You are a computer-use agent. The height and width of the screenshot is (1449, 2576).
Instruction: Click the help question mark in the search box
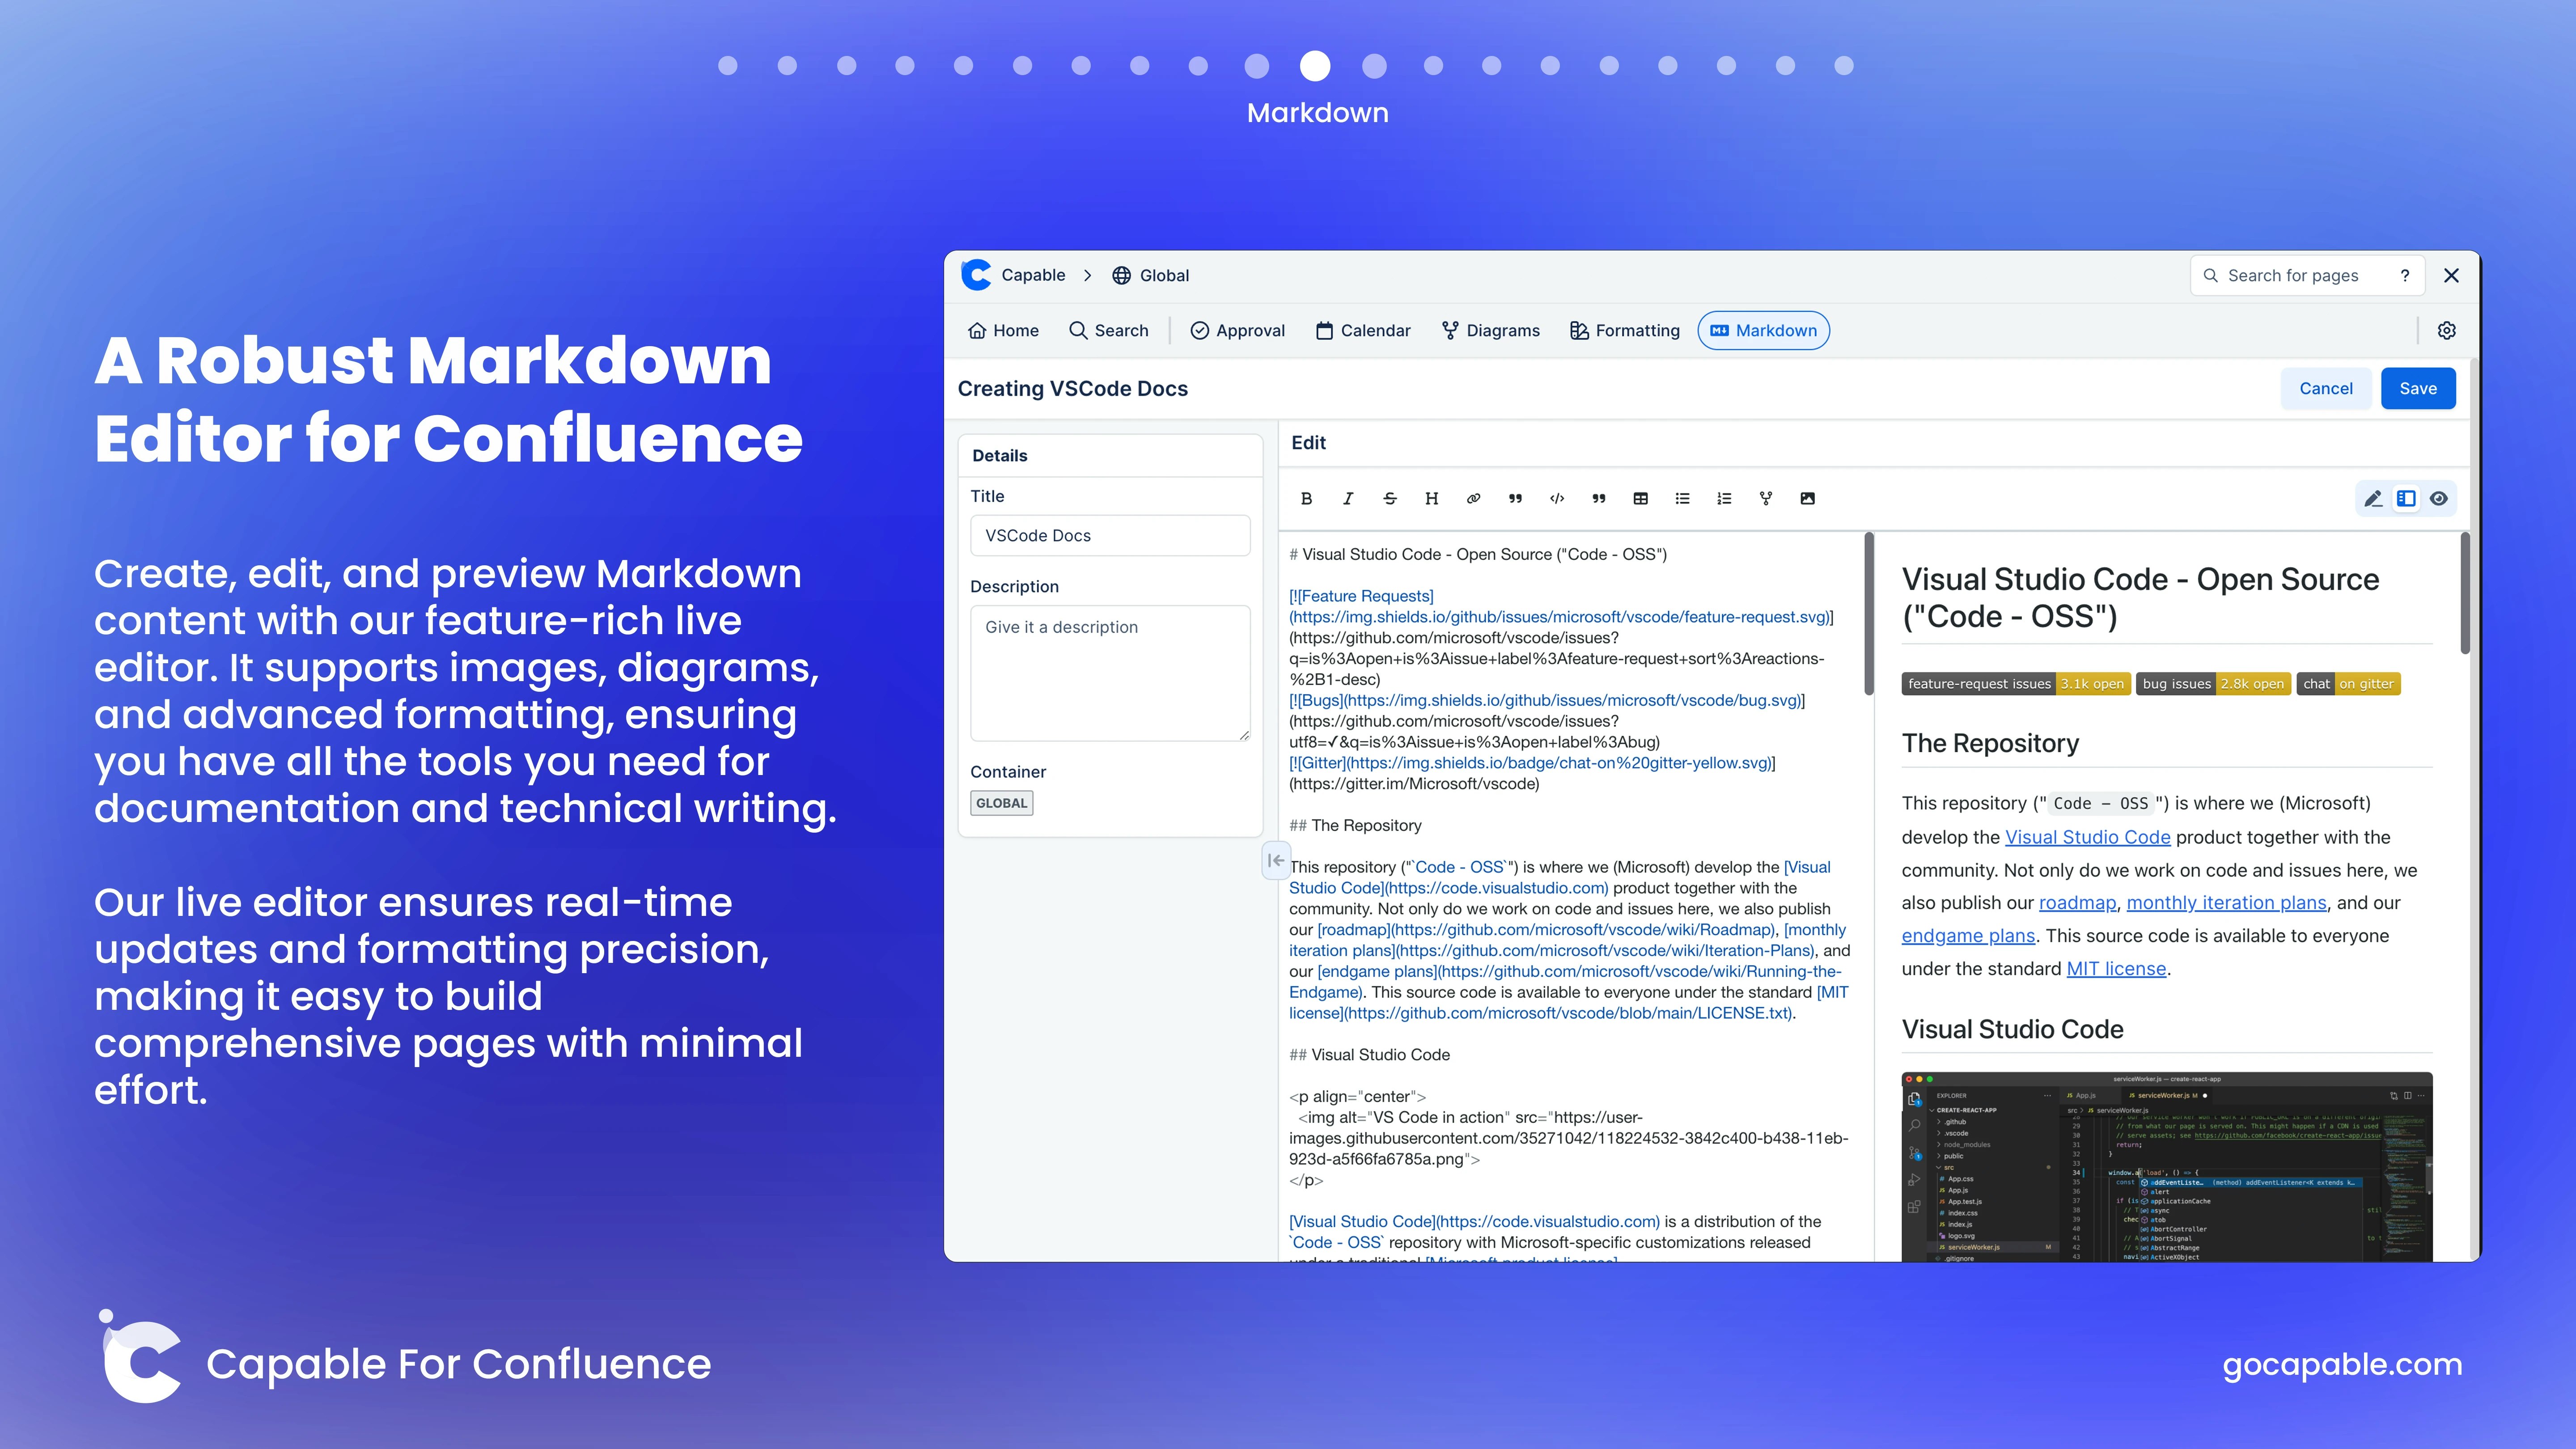[x=2405, y=275]
